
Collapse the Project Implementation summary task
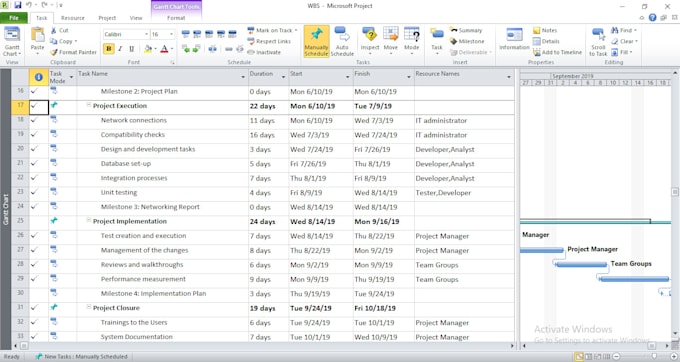pos(88,220)
